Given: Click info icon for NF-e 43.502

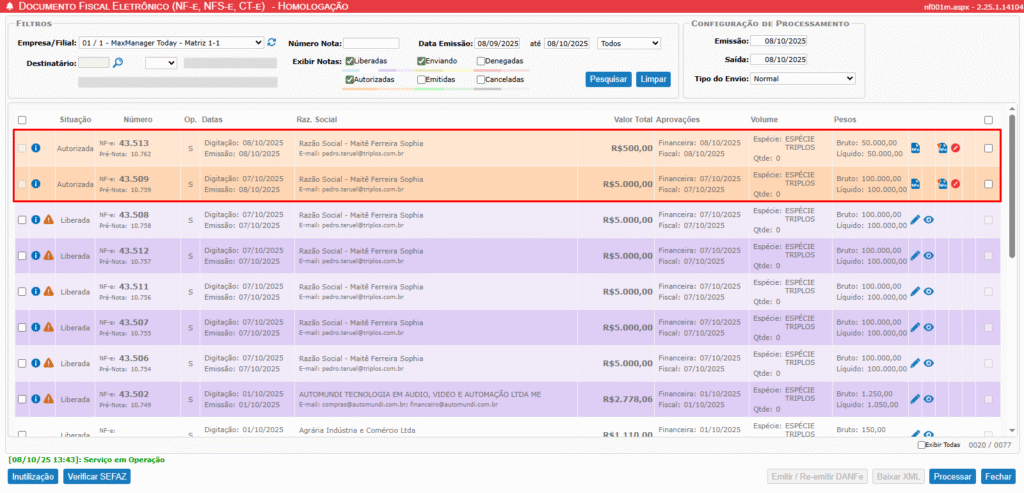Looking at the screenshot, I should click(35, 400).
